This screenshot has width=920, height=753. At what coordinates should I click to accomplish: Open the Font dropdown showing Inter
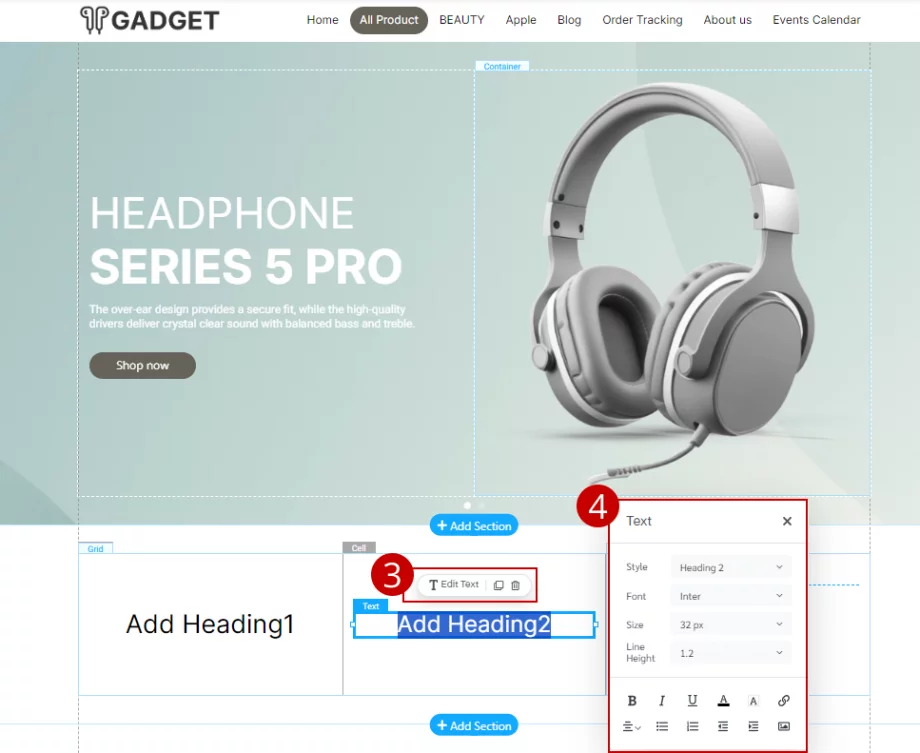pyautogui.click(x=731, y=596)
